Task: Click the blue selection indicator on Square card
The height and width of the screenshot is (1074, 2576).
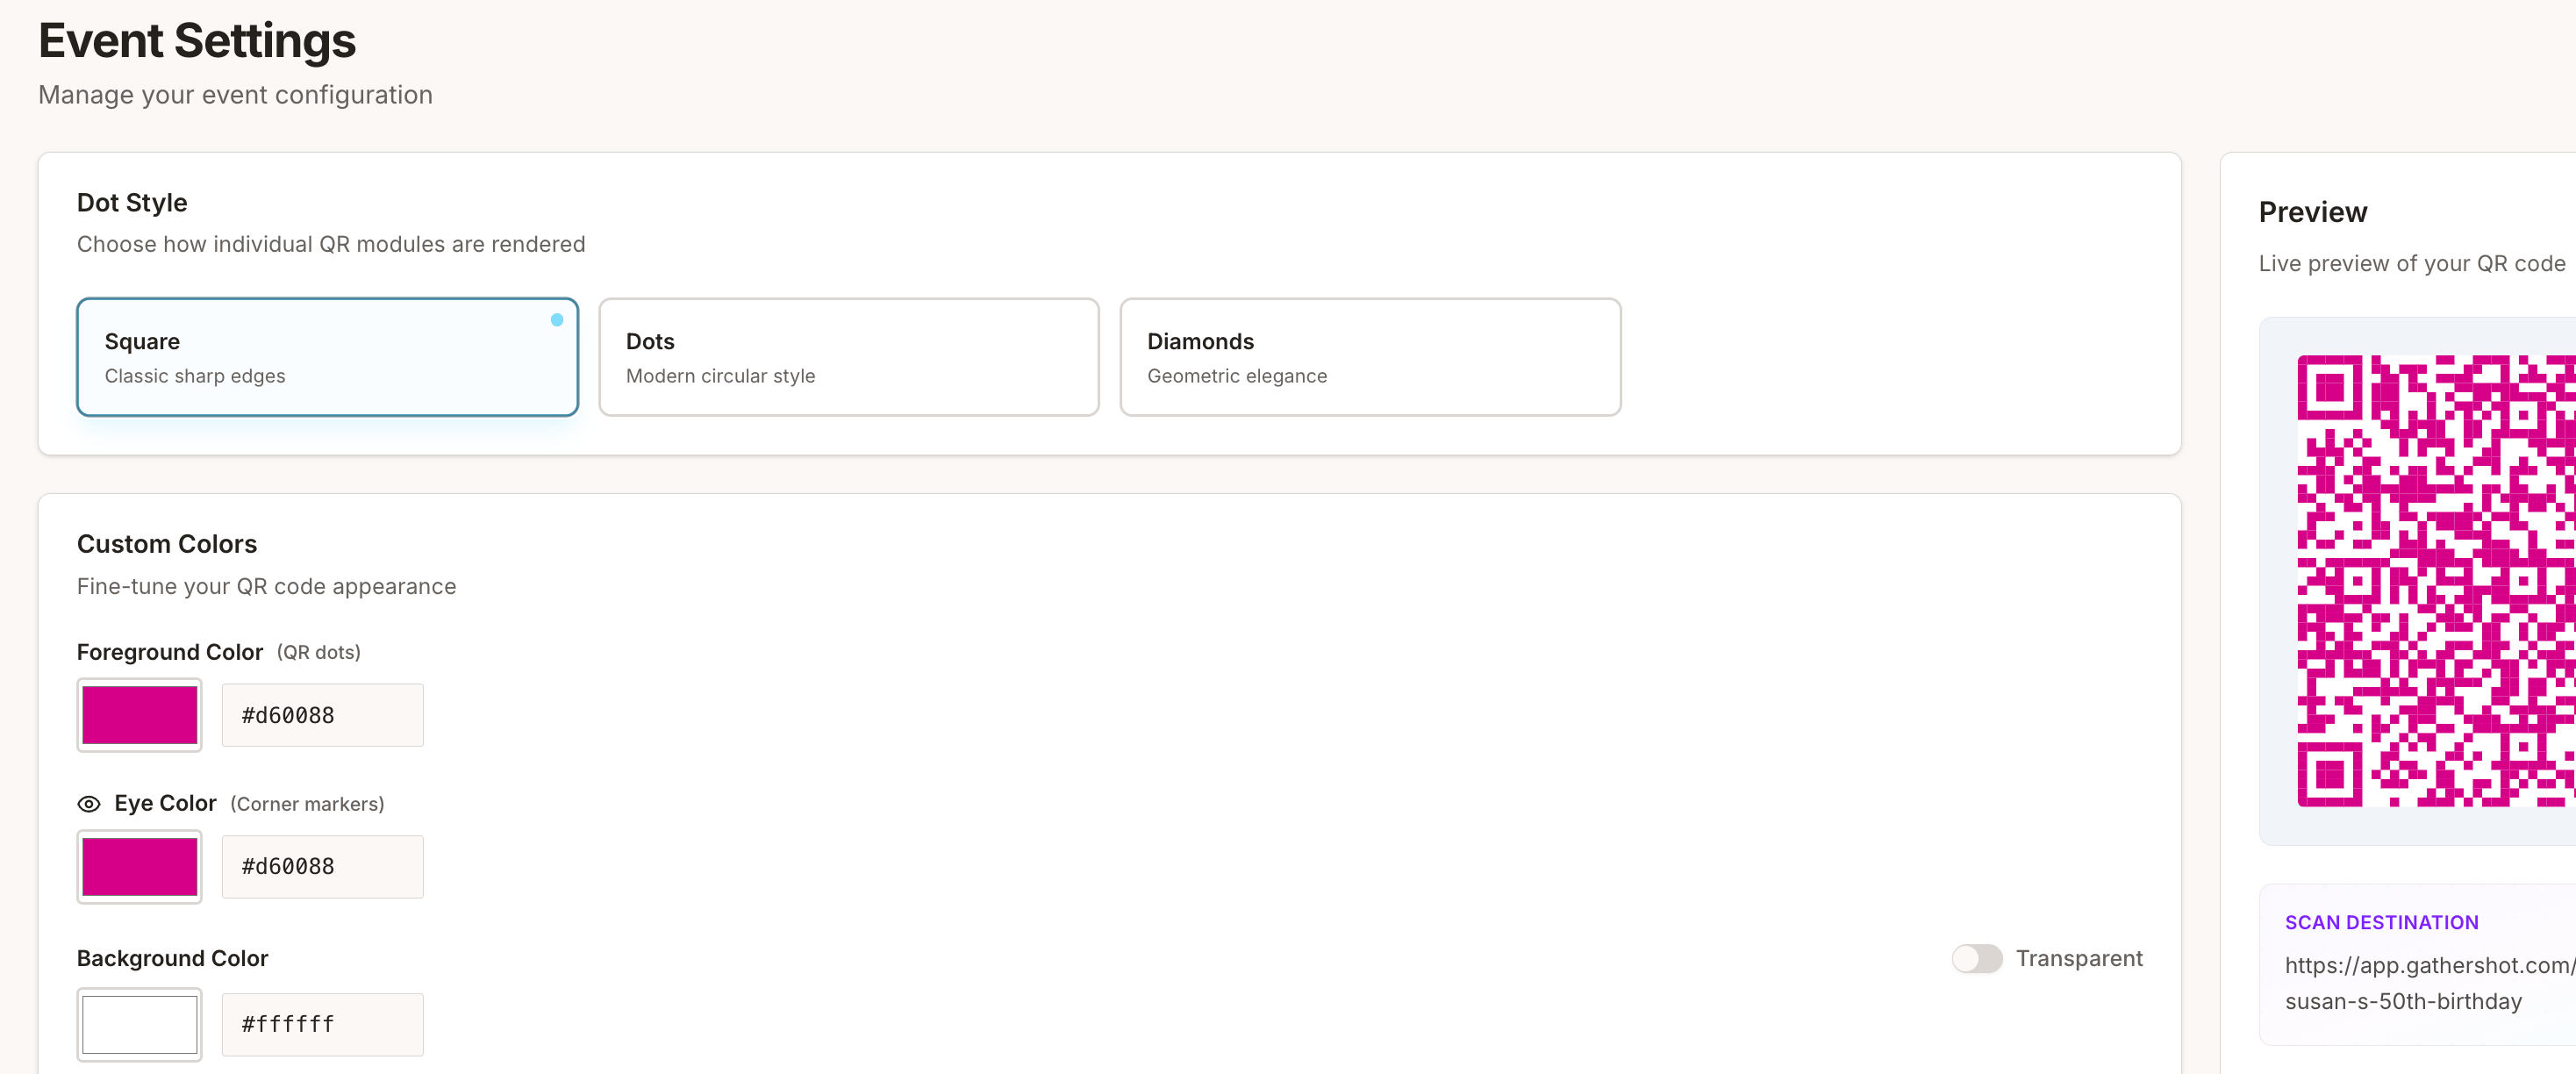Action: pos(557,320)
